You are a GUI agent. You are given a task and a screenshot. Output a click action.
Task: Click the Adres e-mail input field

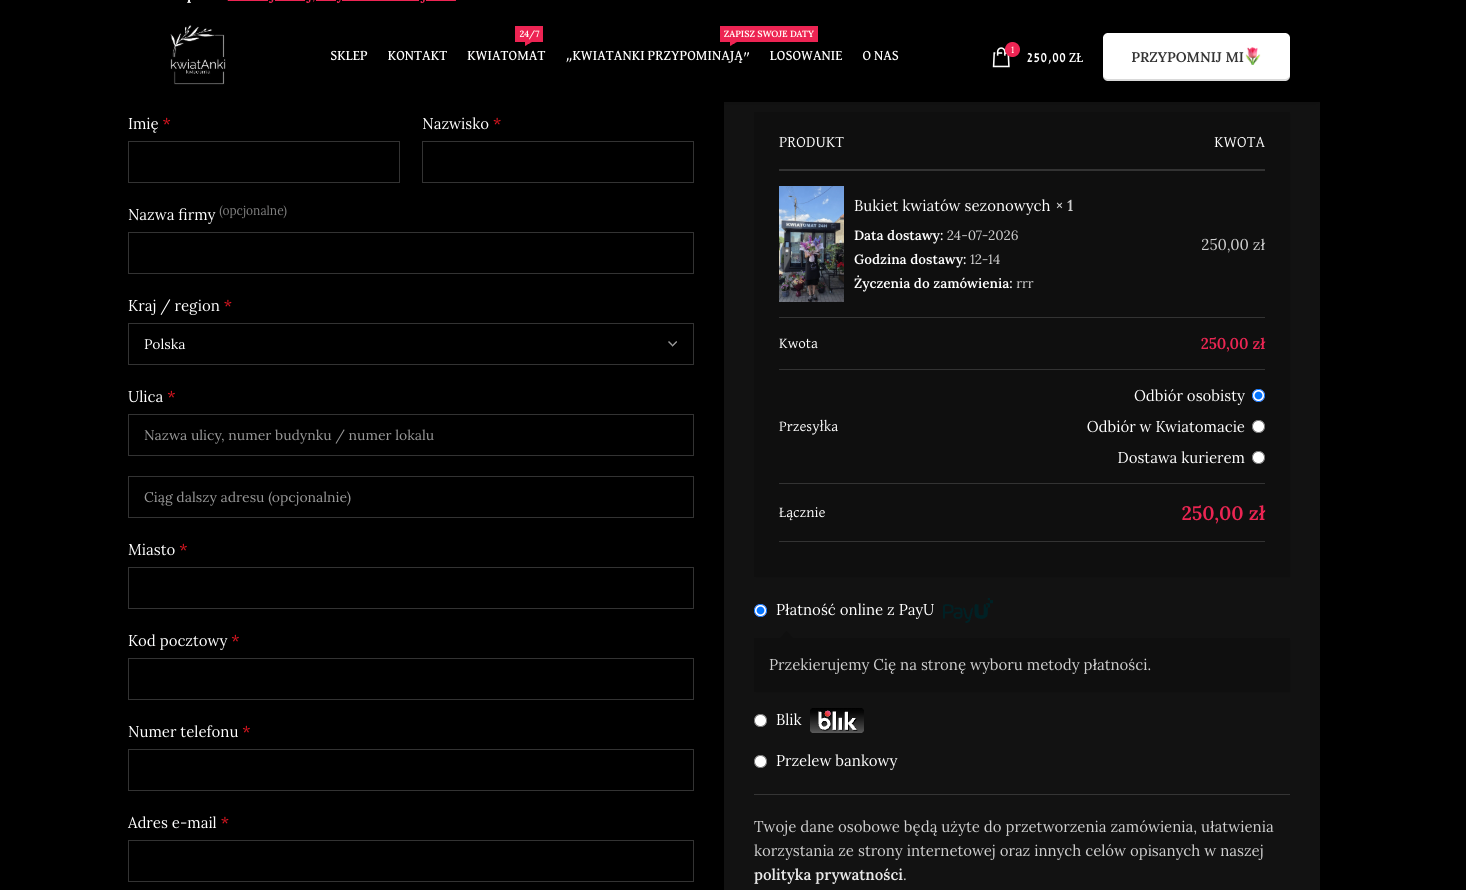click(x=411, y=861)
